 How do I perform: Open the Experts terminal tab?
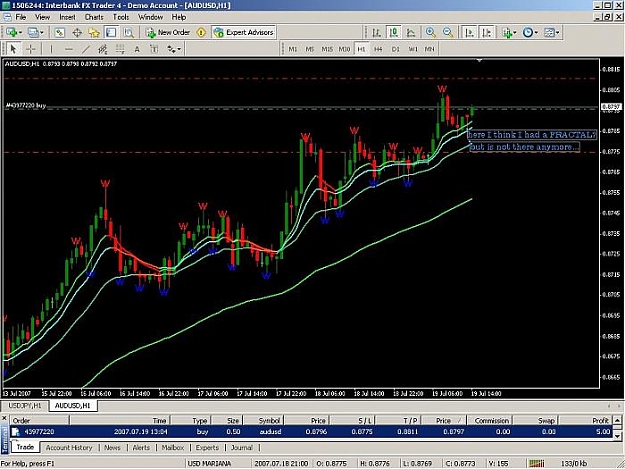[207, 447]
